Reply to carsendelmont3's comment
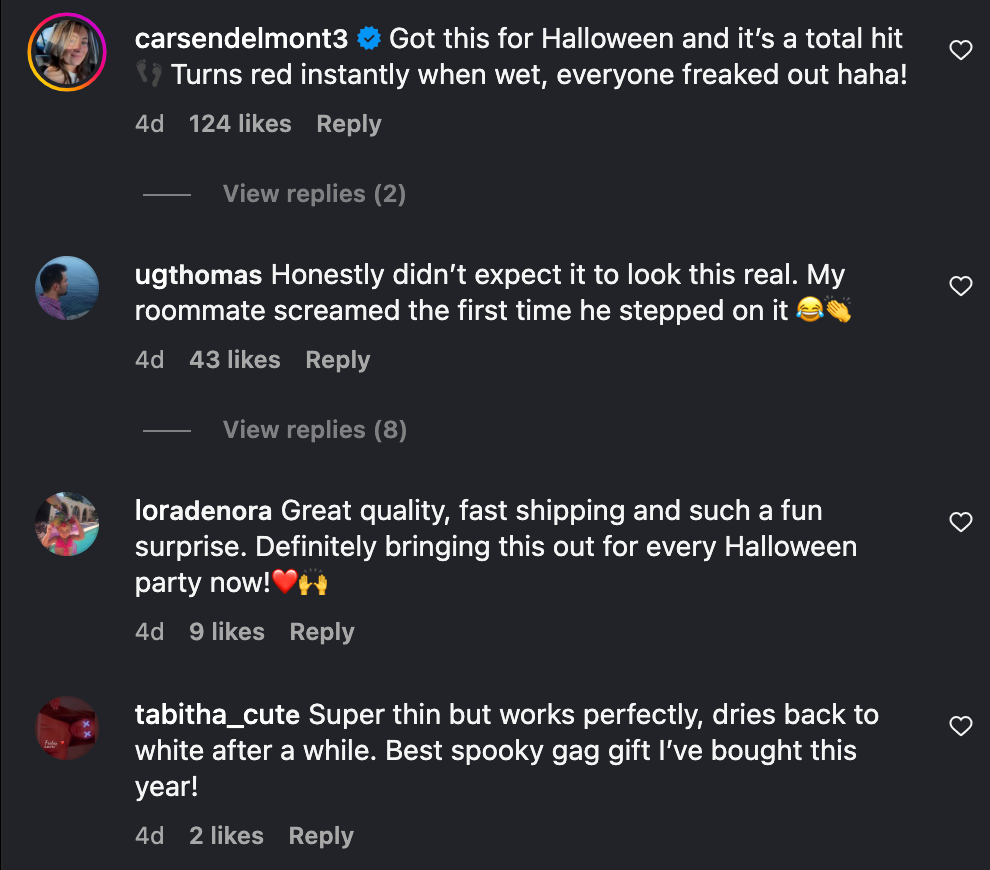 [x=348, y=124]
